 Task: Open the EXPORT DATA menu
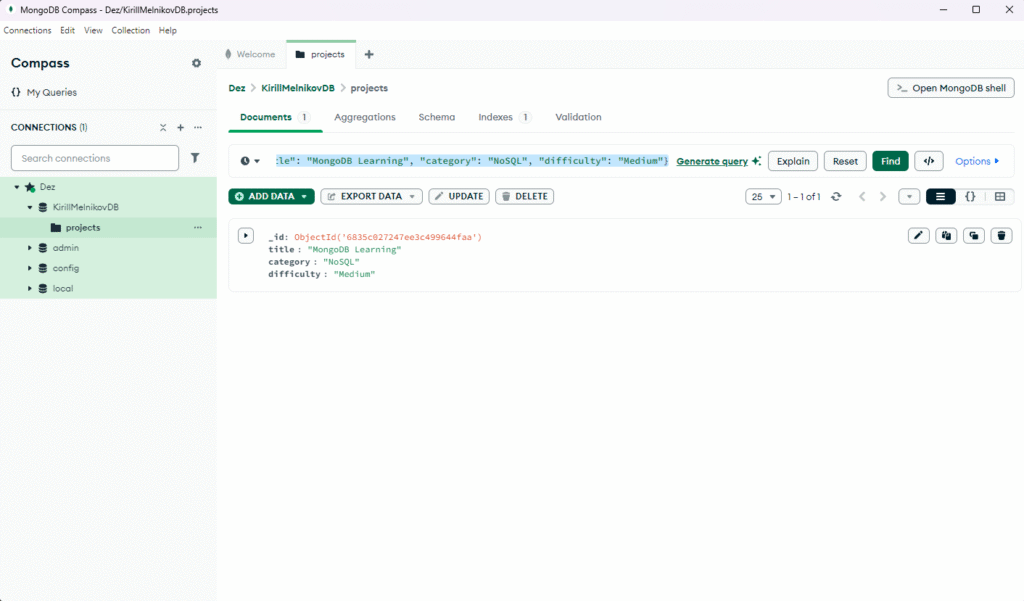pos(371,196)
